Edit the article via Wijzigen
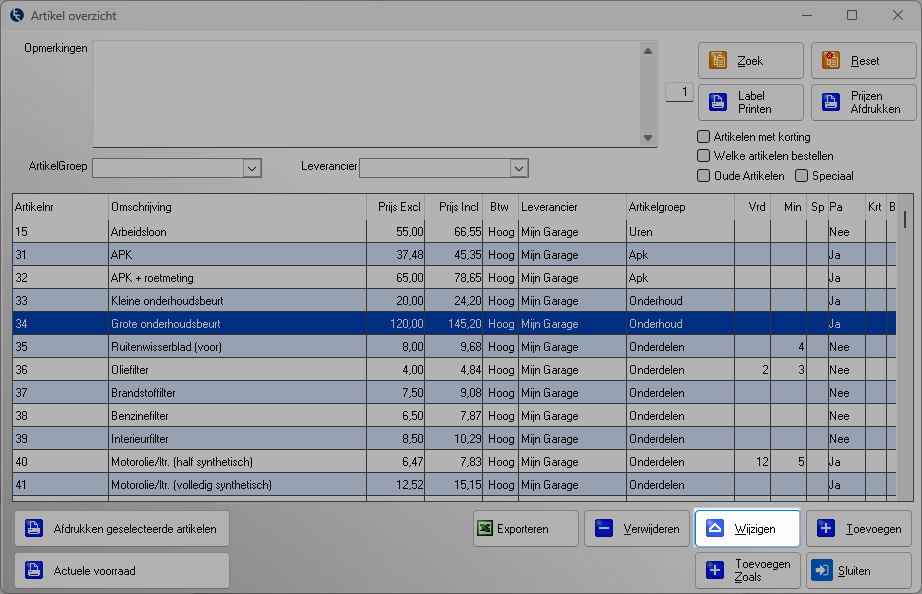Screen dimensions: 922x594 pyautogui.click(x=747, y=528)
